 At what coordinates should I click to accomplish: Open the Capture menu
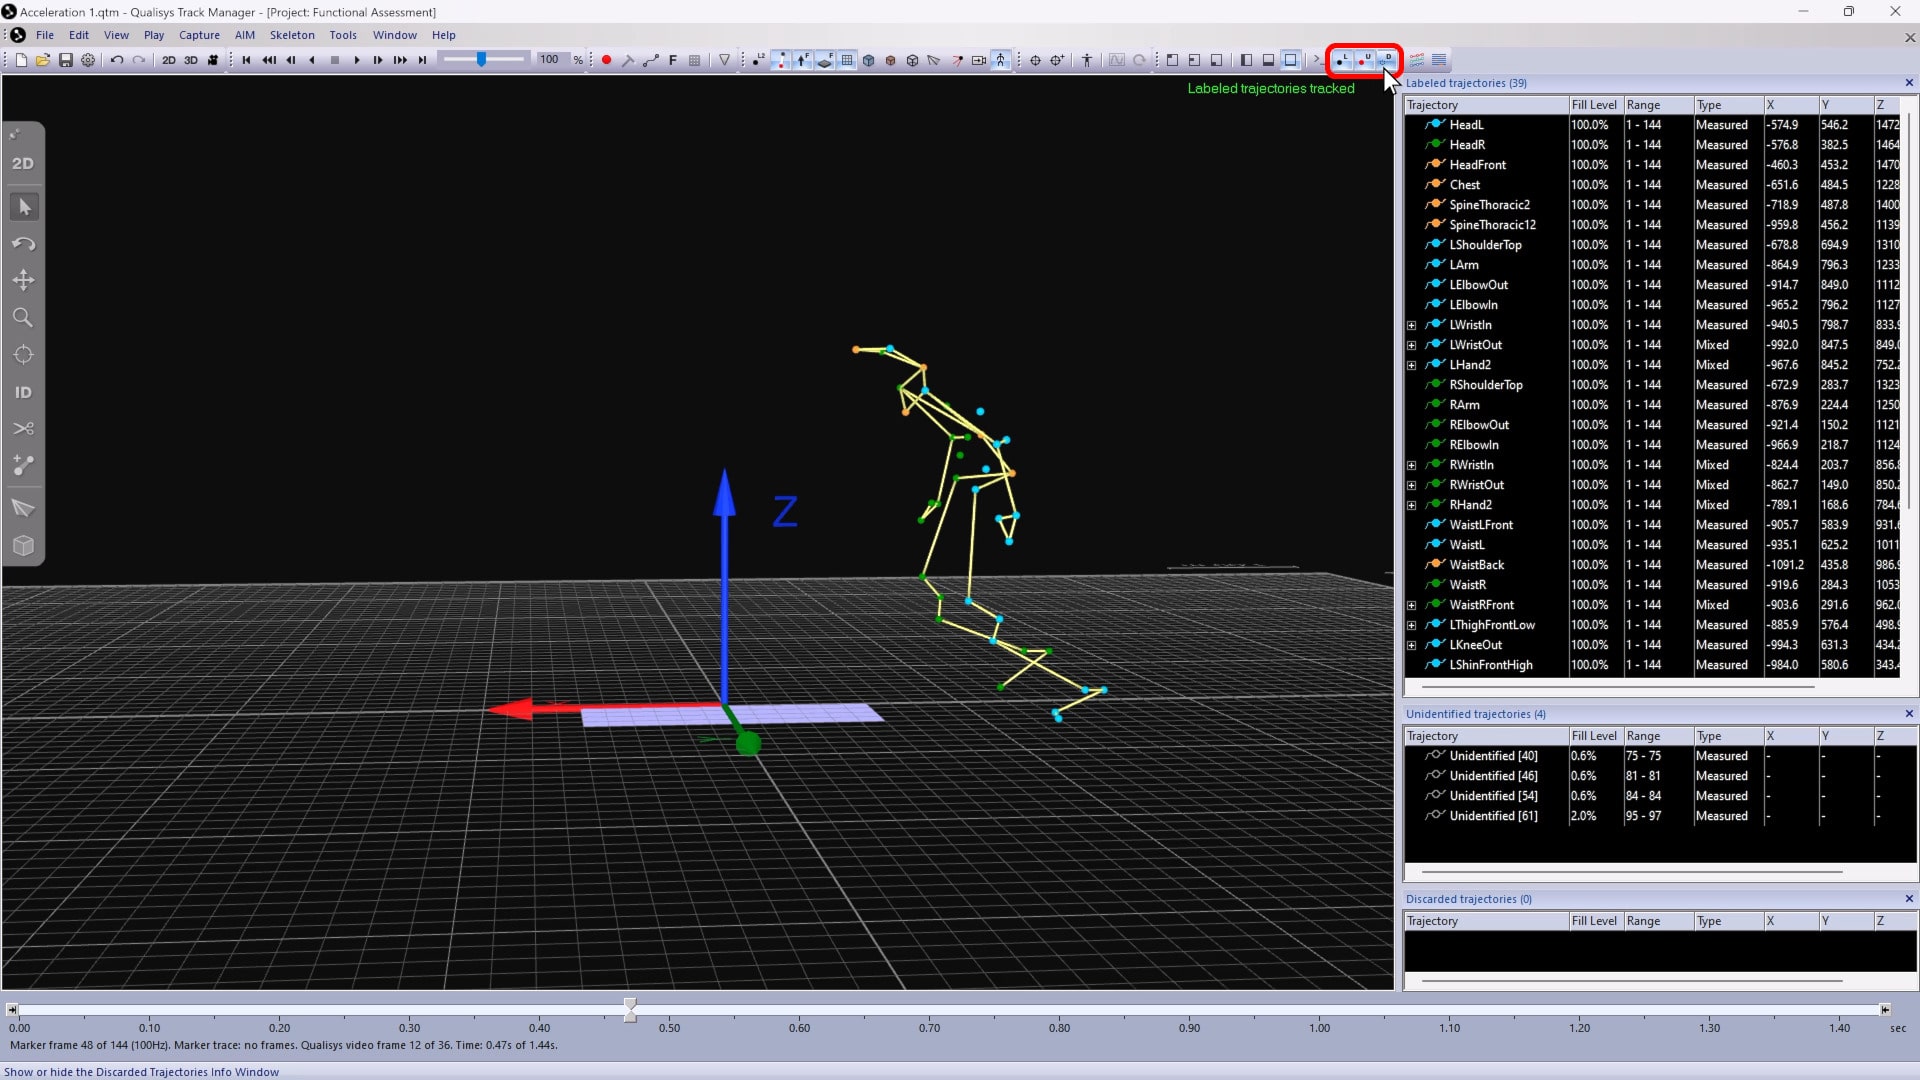pos(199,35)
